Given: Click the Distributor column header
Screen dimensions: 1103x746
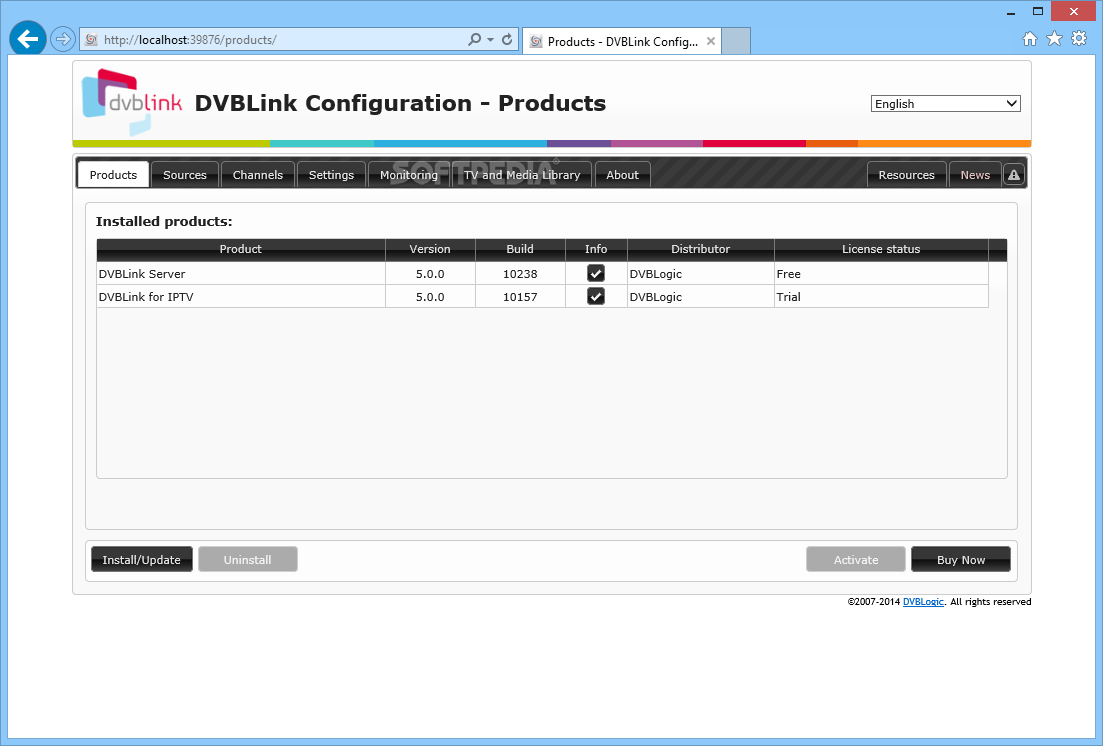Looking at the screenshot, I should (701, 249).
